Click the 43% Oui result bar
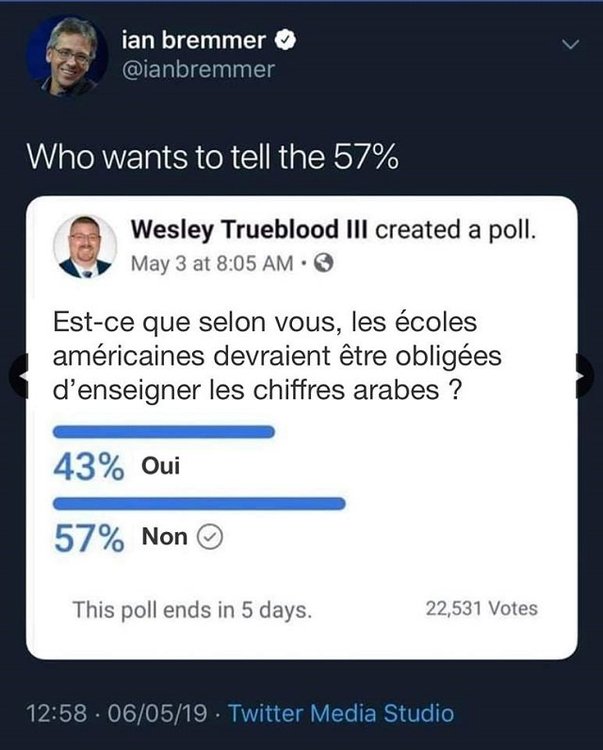 (x=163, y=432)
